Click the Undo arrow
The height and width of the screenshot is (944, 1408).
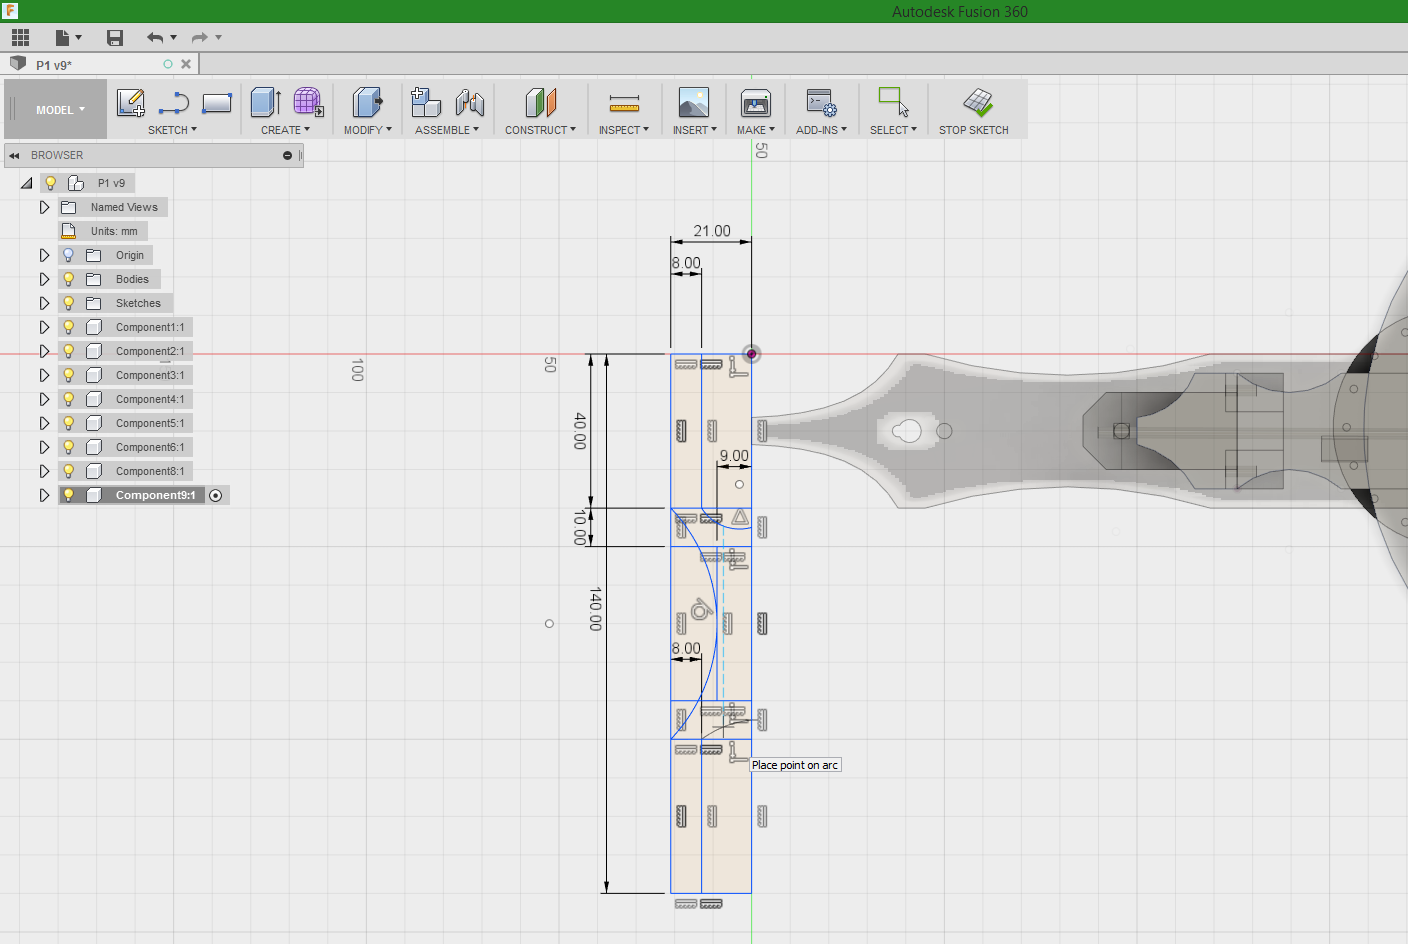[155, 38]
